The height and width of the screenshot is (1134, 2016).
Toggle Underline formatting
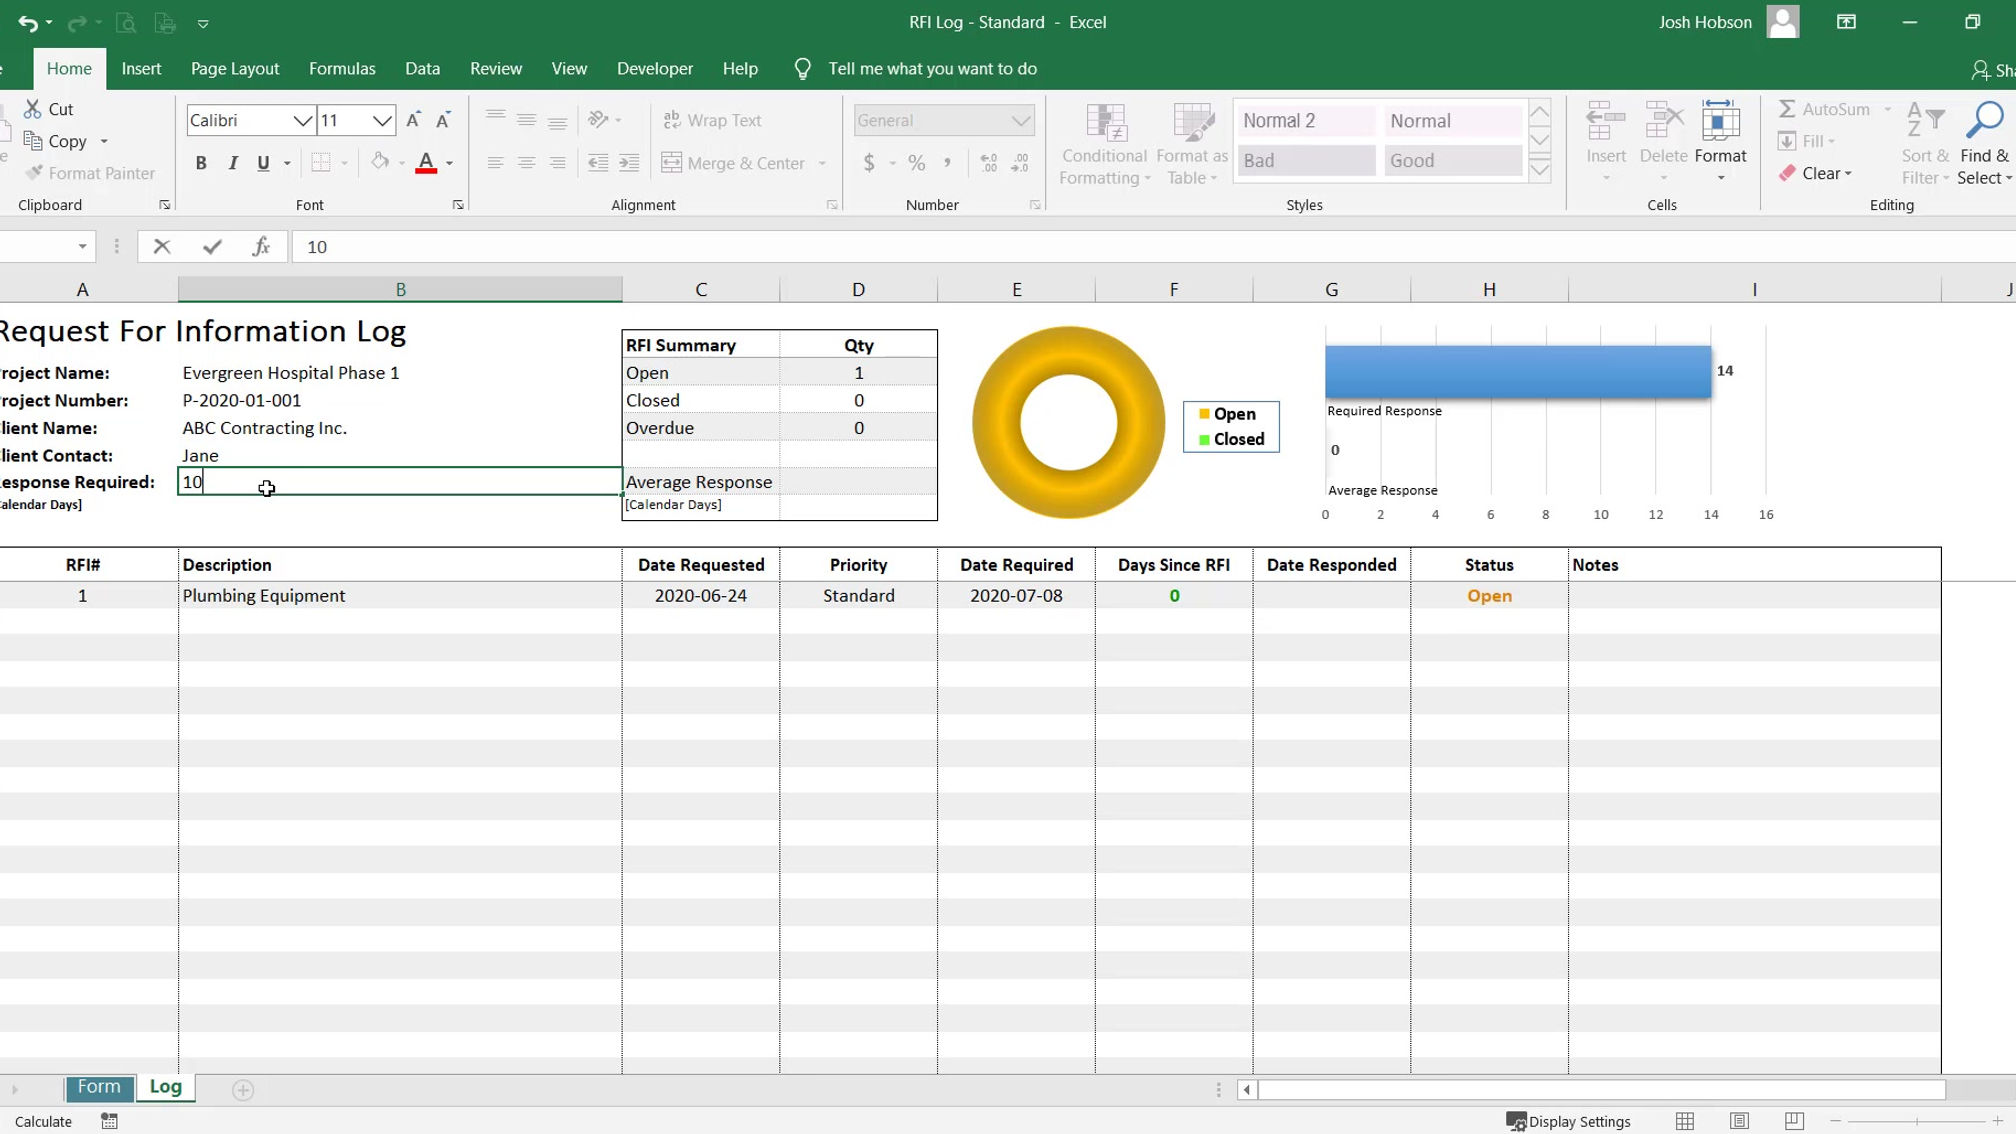coord(263,163)
